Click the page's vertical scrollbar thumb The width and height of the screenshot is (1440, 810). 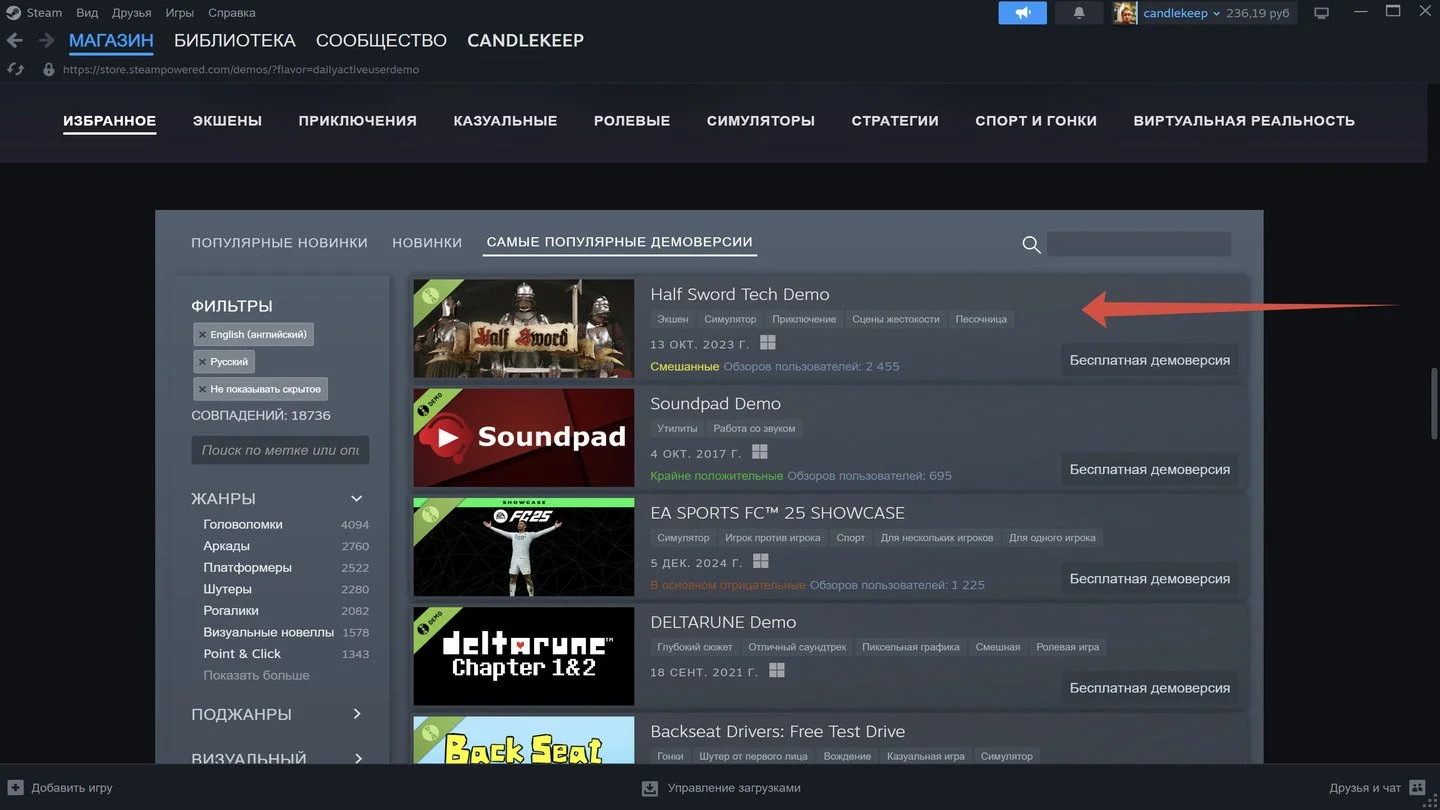point(1434,403)
